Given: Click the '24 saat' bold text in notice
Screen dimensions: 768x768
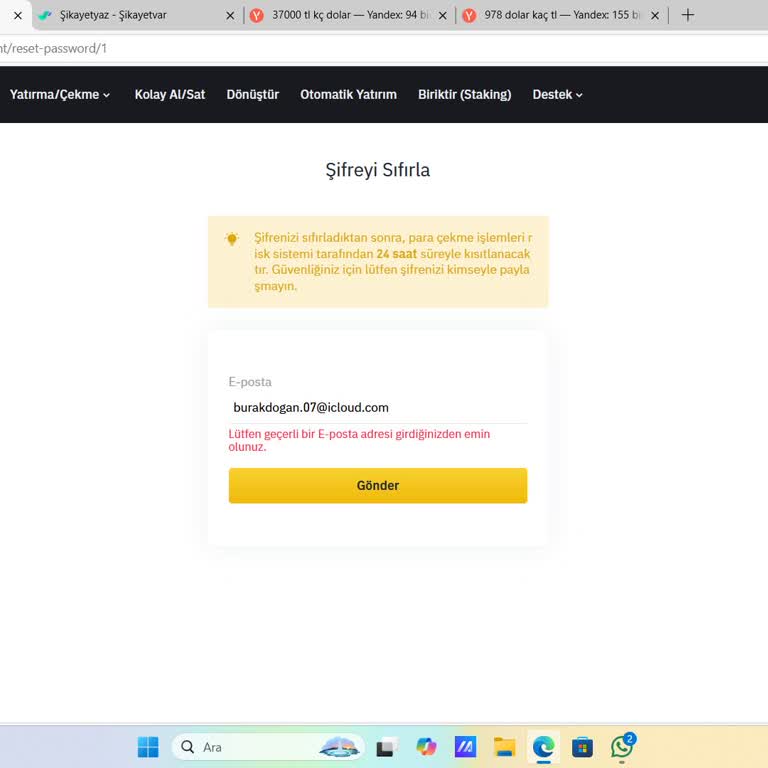Looking at the screenshot, I should click(396, 254).
